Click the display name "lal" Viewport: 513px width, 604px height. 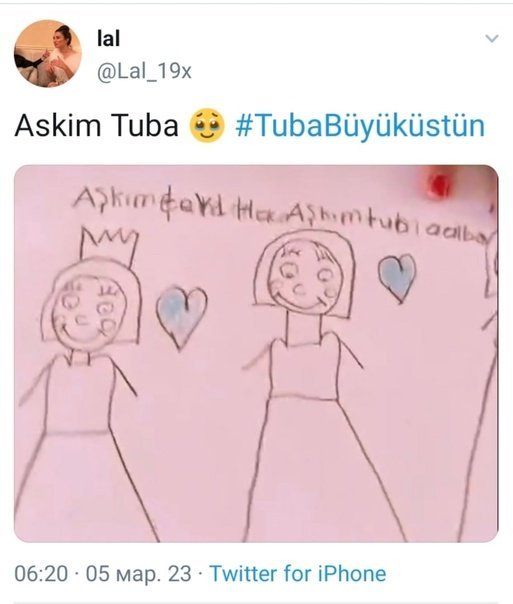pyautogui.click(x=108, y=39)
